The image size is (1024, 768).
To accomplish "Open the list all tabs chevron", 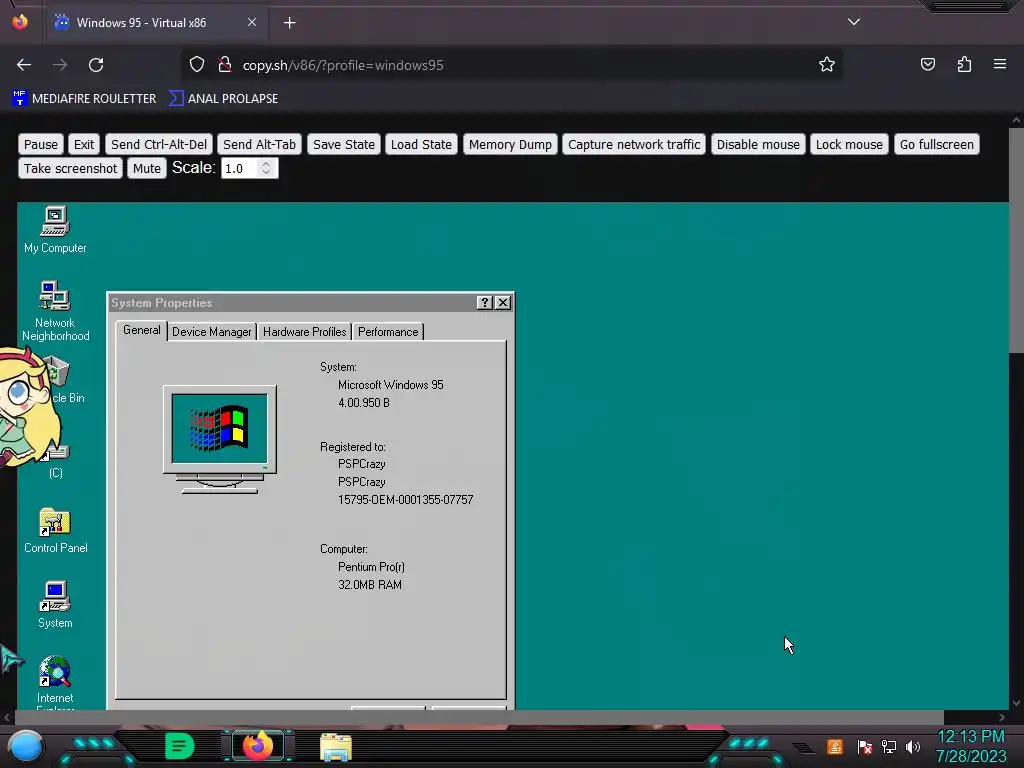I will point(854,22).
